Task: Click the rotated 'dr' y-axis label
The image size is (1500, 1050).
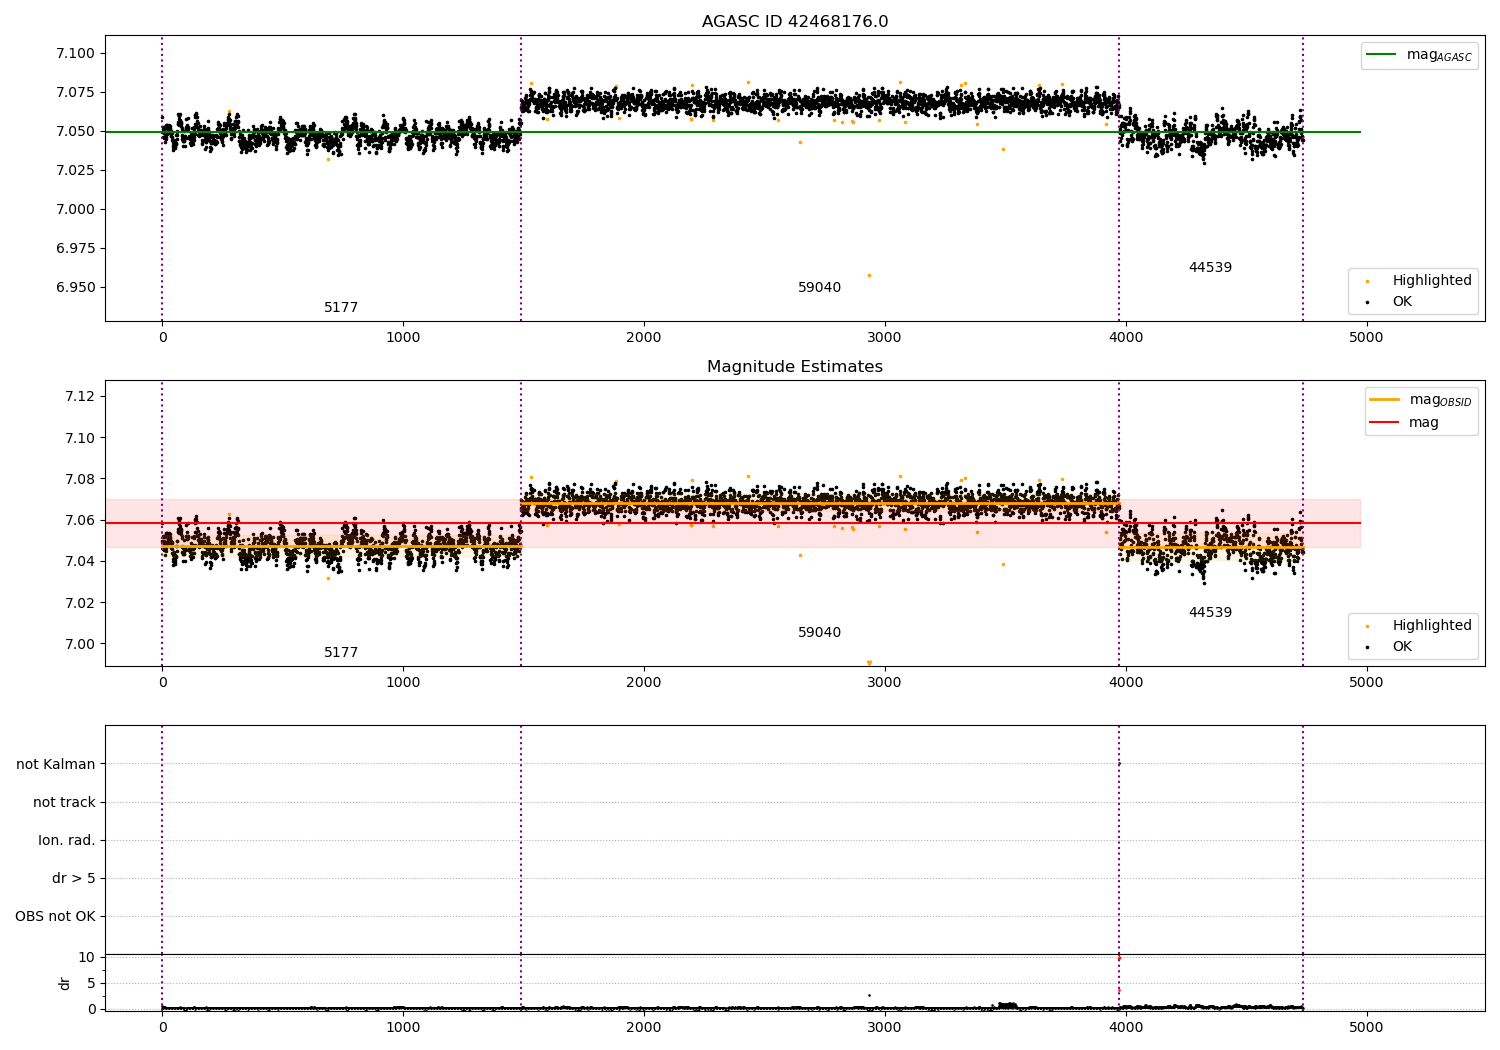Action: click(x=65, y=983)
